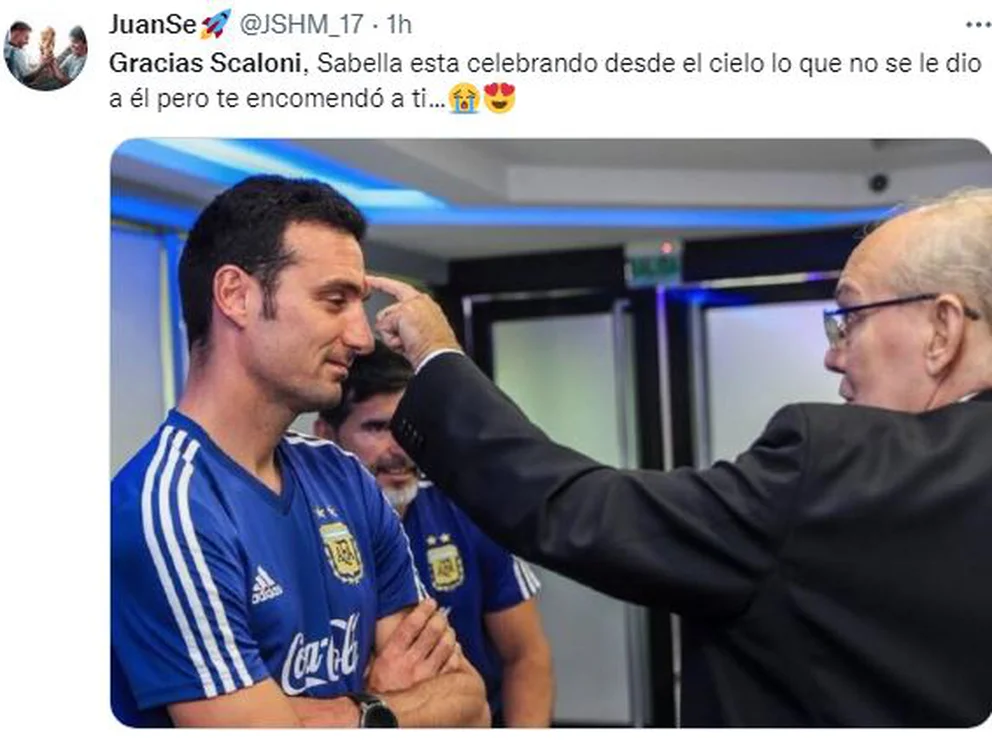Screen dimensions: 992x744
Task: Click the wristwatch in the photo
Action: (x=375, y=710)
